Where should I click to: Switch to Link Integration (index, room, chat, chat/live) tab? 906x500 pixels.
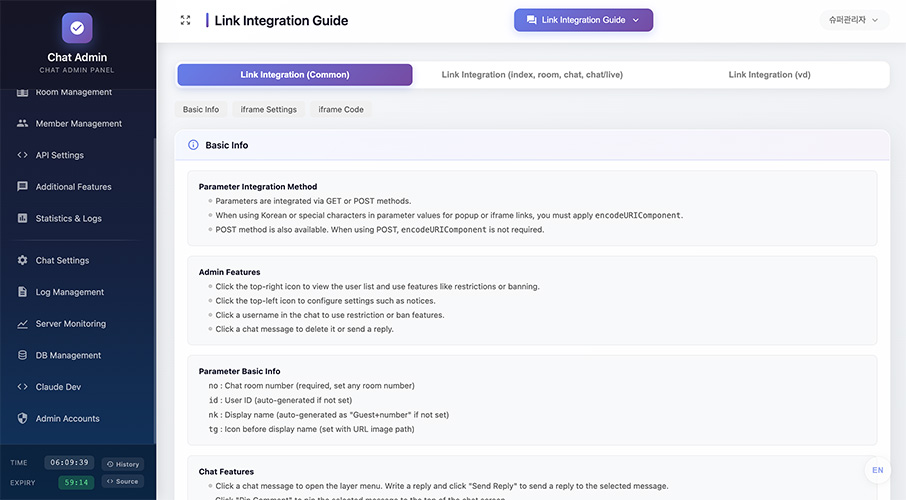pyautogui.click(x=532, y=75)
